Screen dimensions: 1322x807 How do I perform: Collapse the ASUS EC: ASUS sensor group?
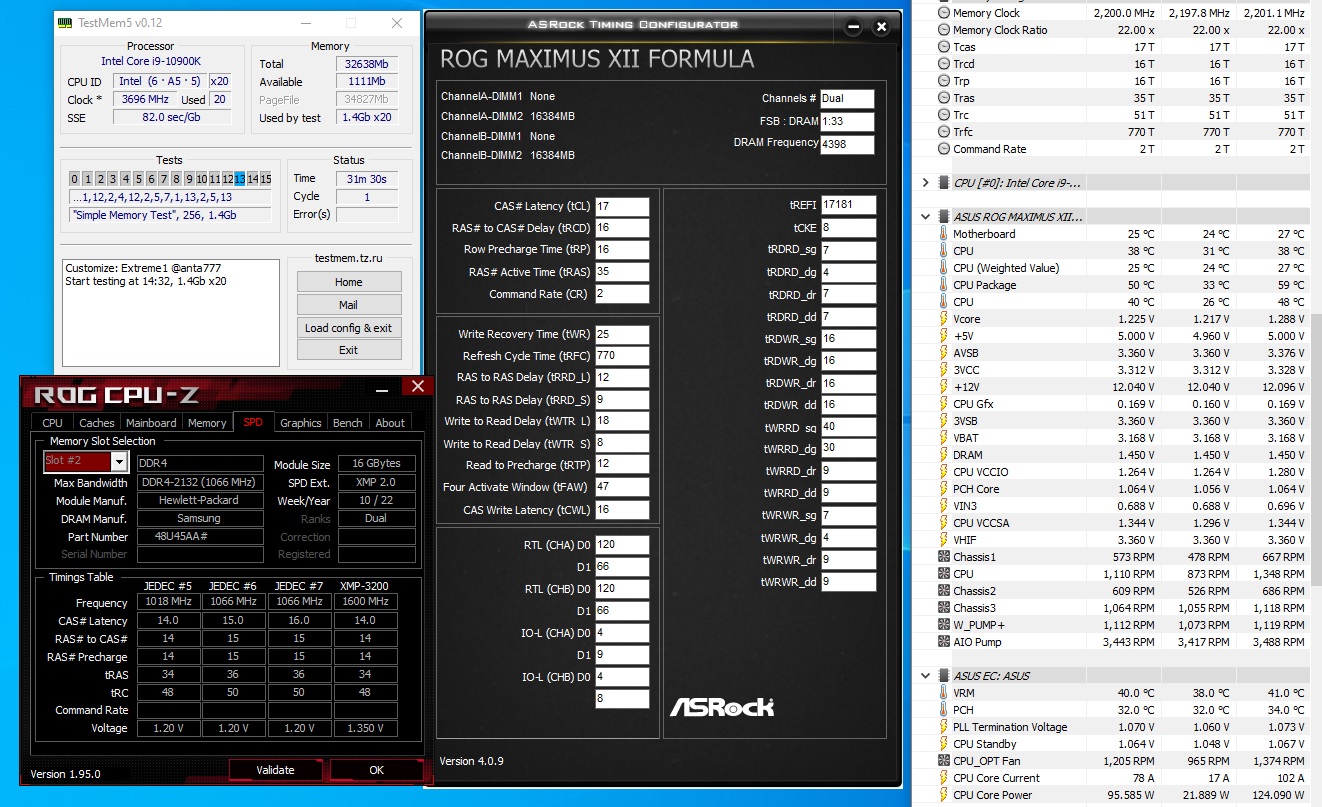tap(925, 676)
